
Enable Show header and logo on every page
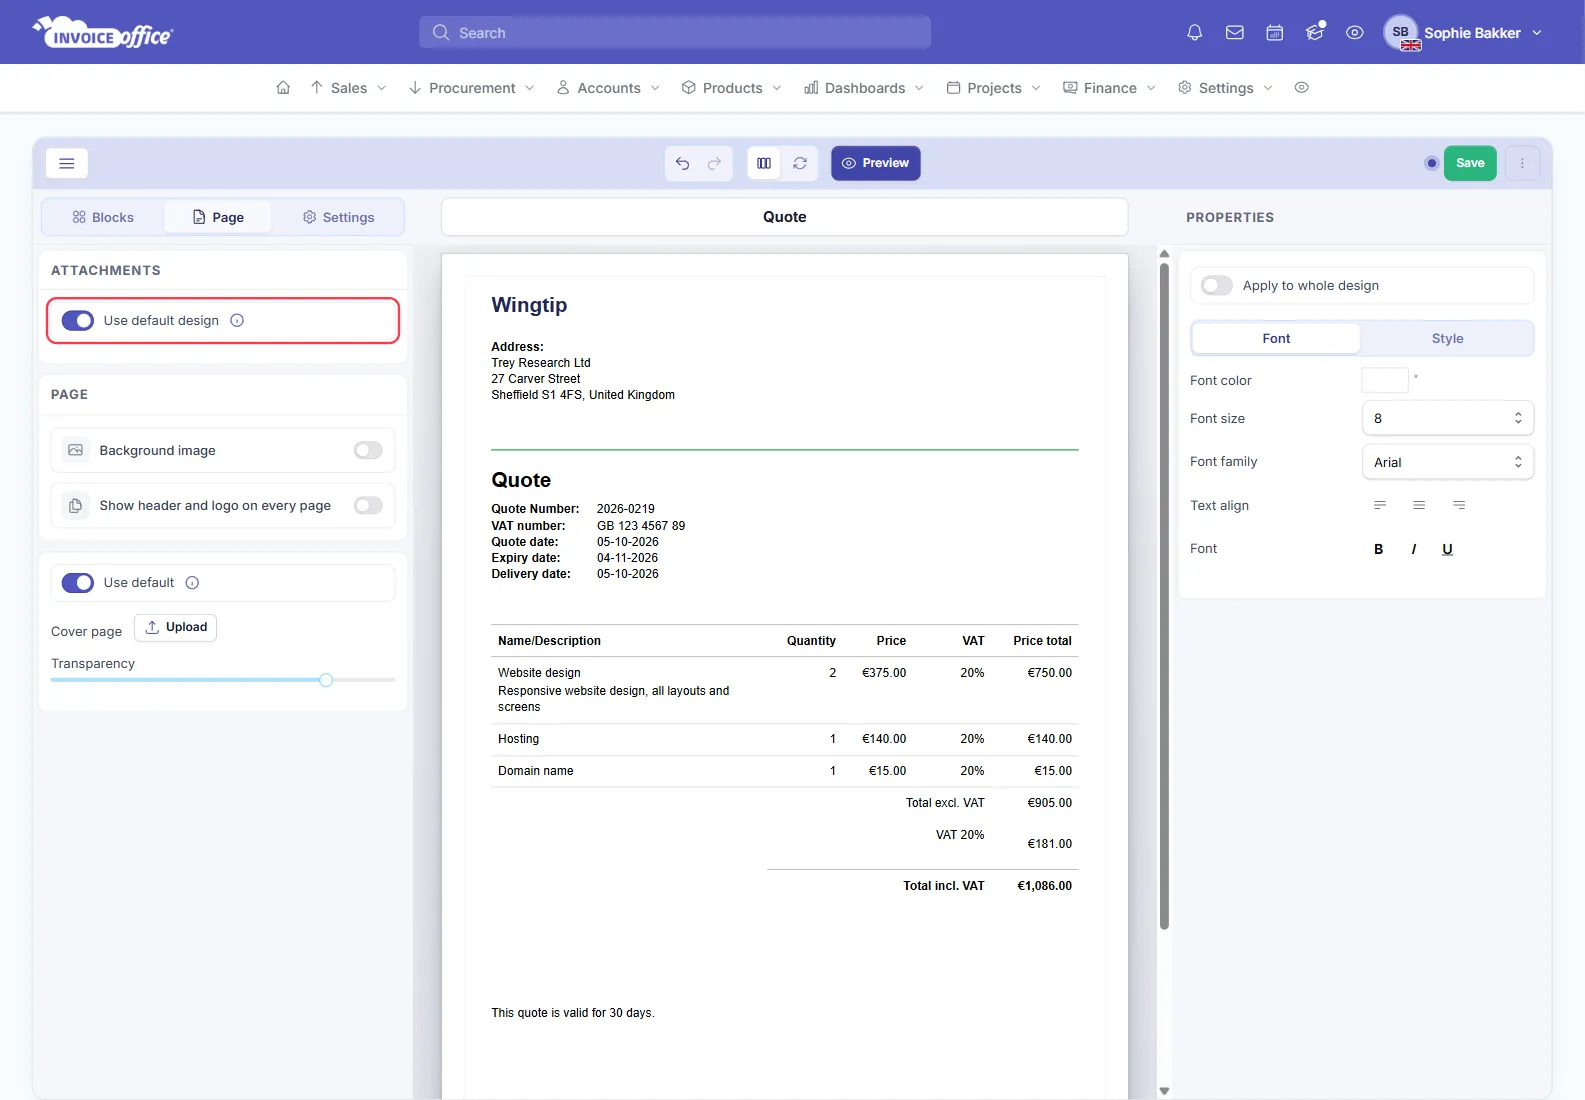pyautogui.click(x=368, y=506)
